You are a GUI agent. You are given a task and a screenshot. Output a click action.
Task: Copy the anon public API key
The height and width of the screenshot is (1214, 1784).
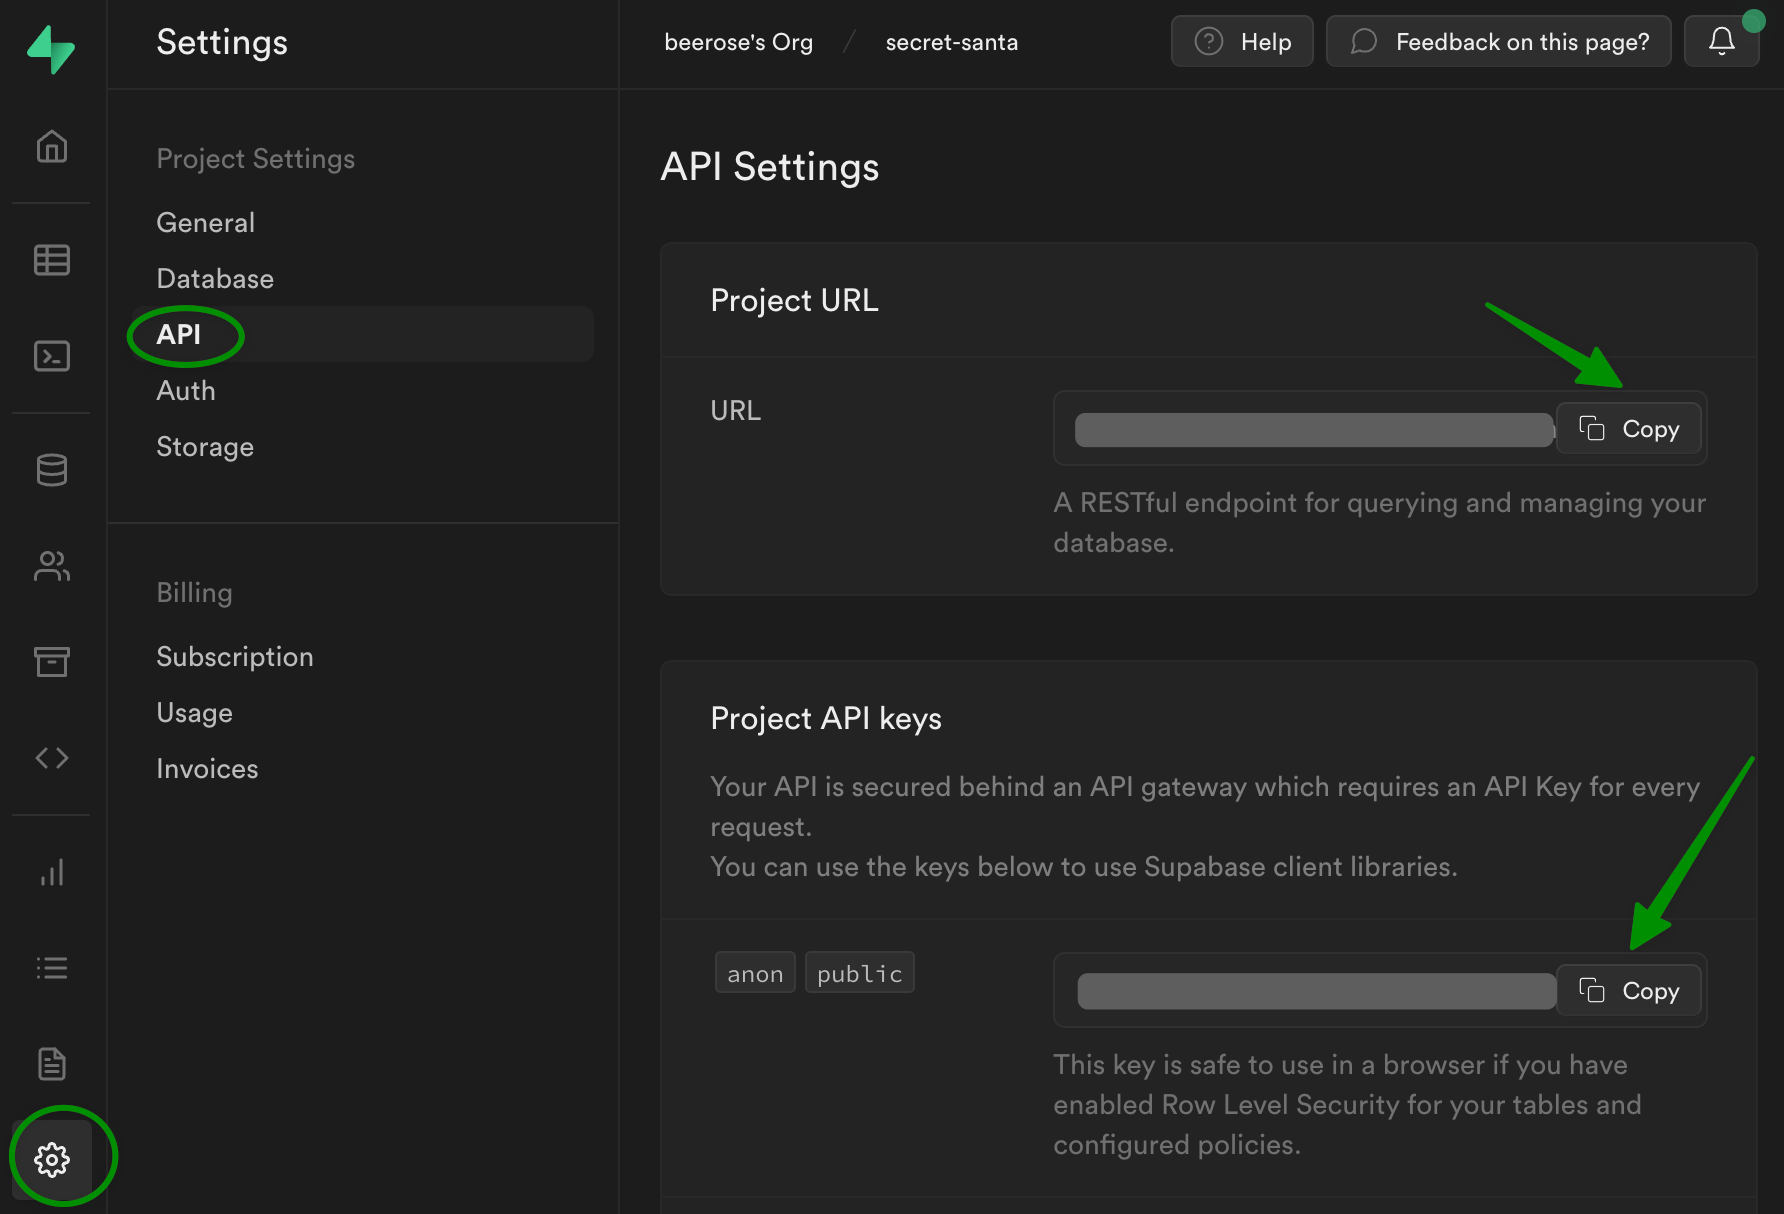1629,991
